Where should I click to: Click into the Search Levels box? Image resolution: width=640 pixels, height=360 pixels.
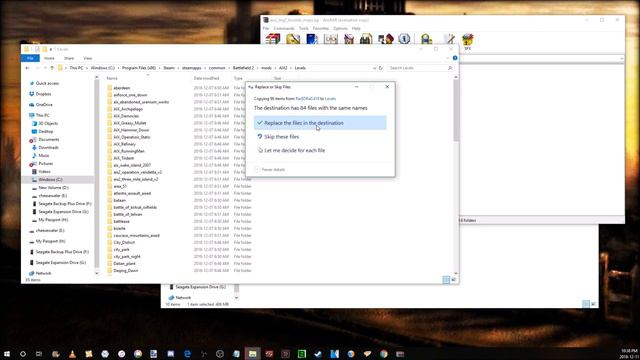(417, 68)
